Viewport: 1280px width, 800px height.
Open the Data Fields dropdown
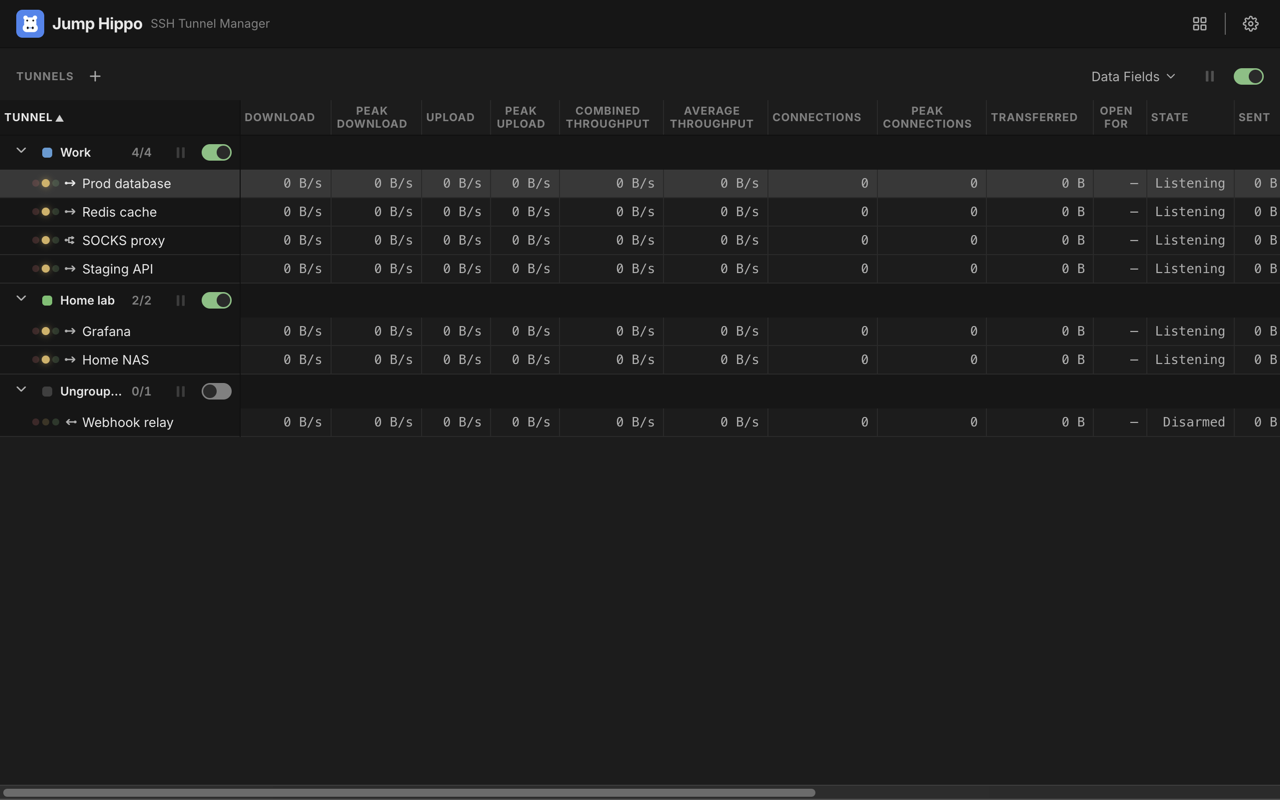tap(1133, 76)
